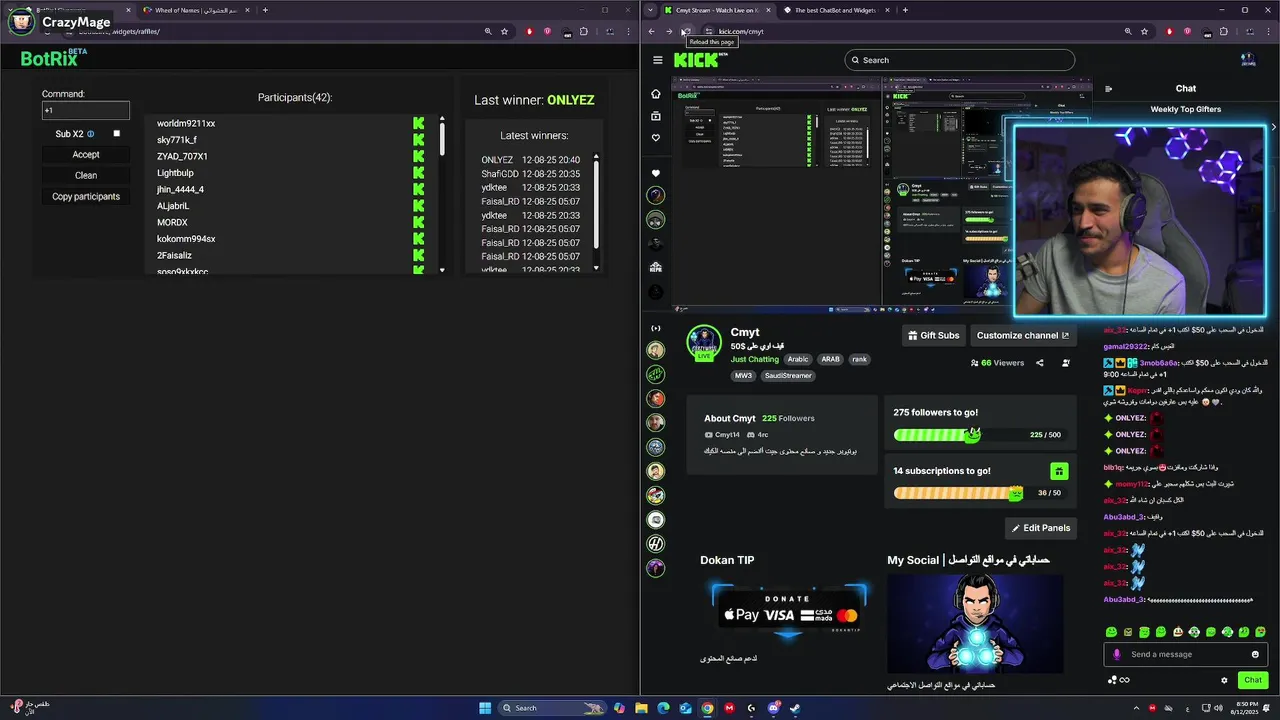Open Chrome from the taskbar
The image size is (1280, 720).
(707, 708)
